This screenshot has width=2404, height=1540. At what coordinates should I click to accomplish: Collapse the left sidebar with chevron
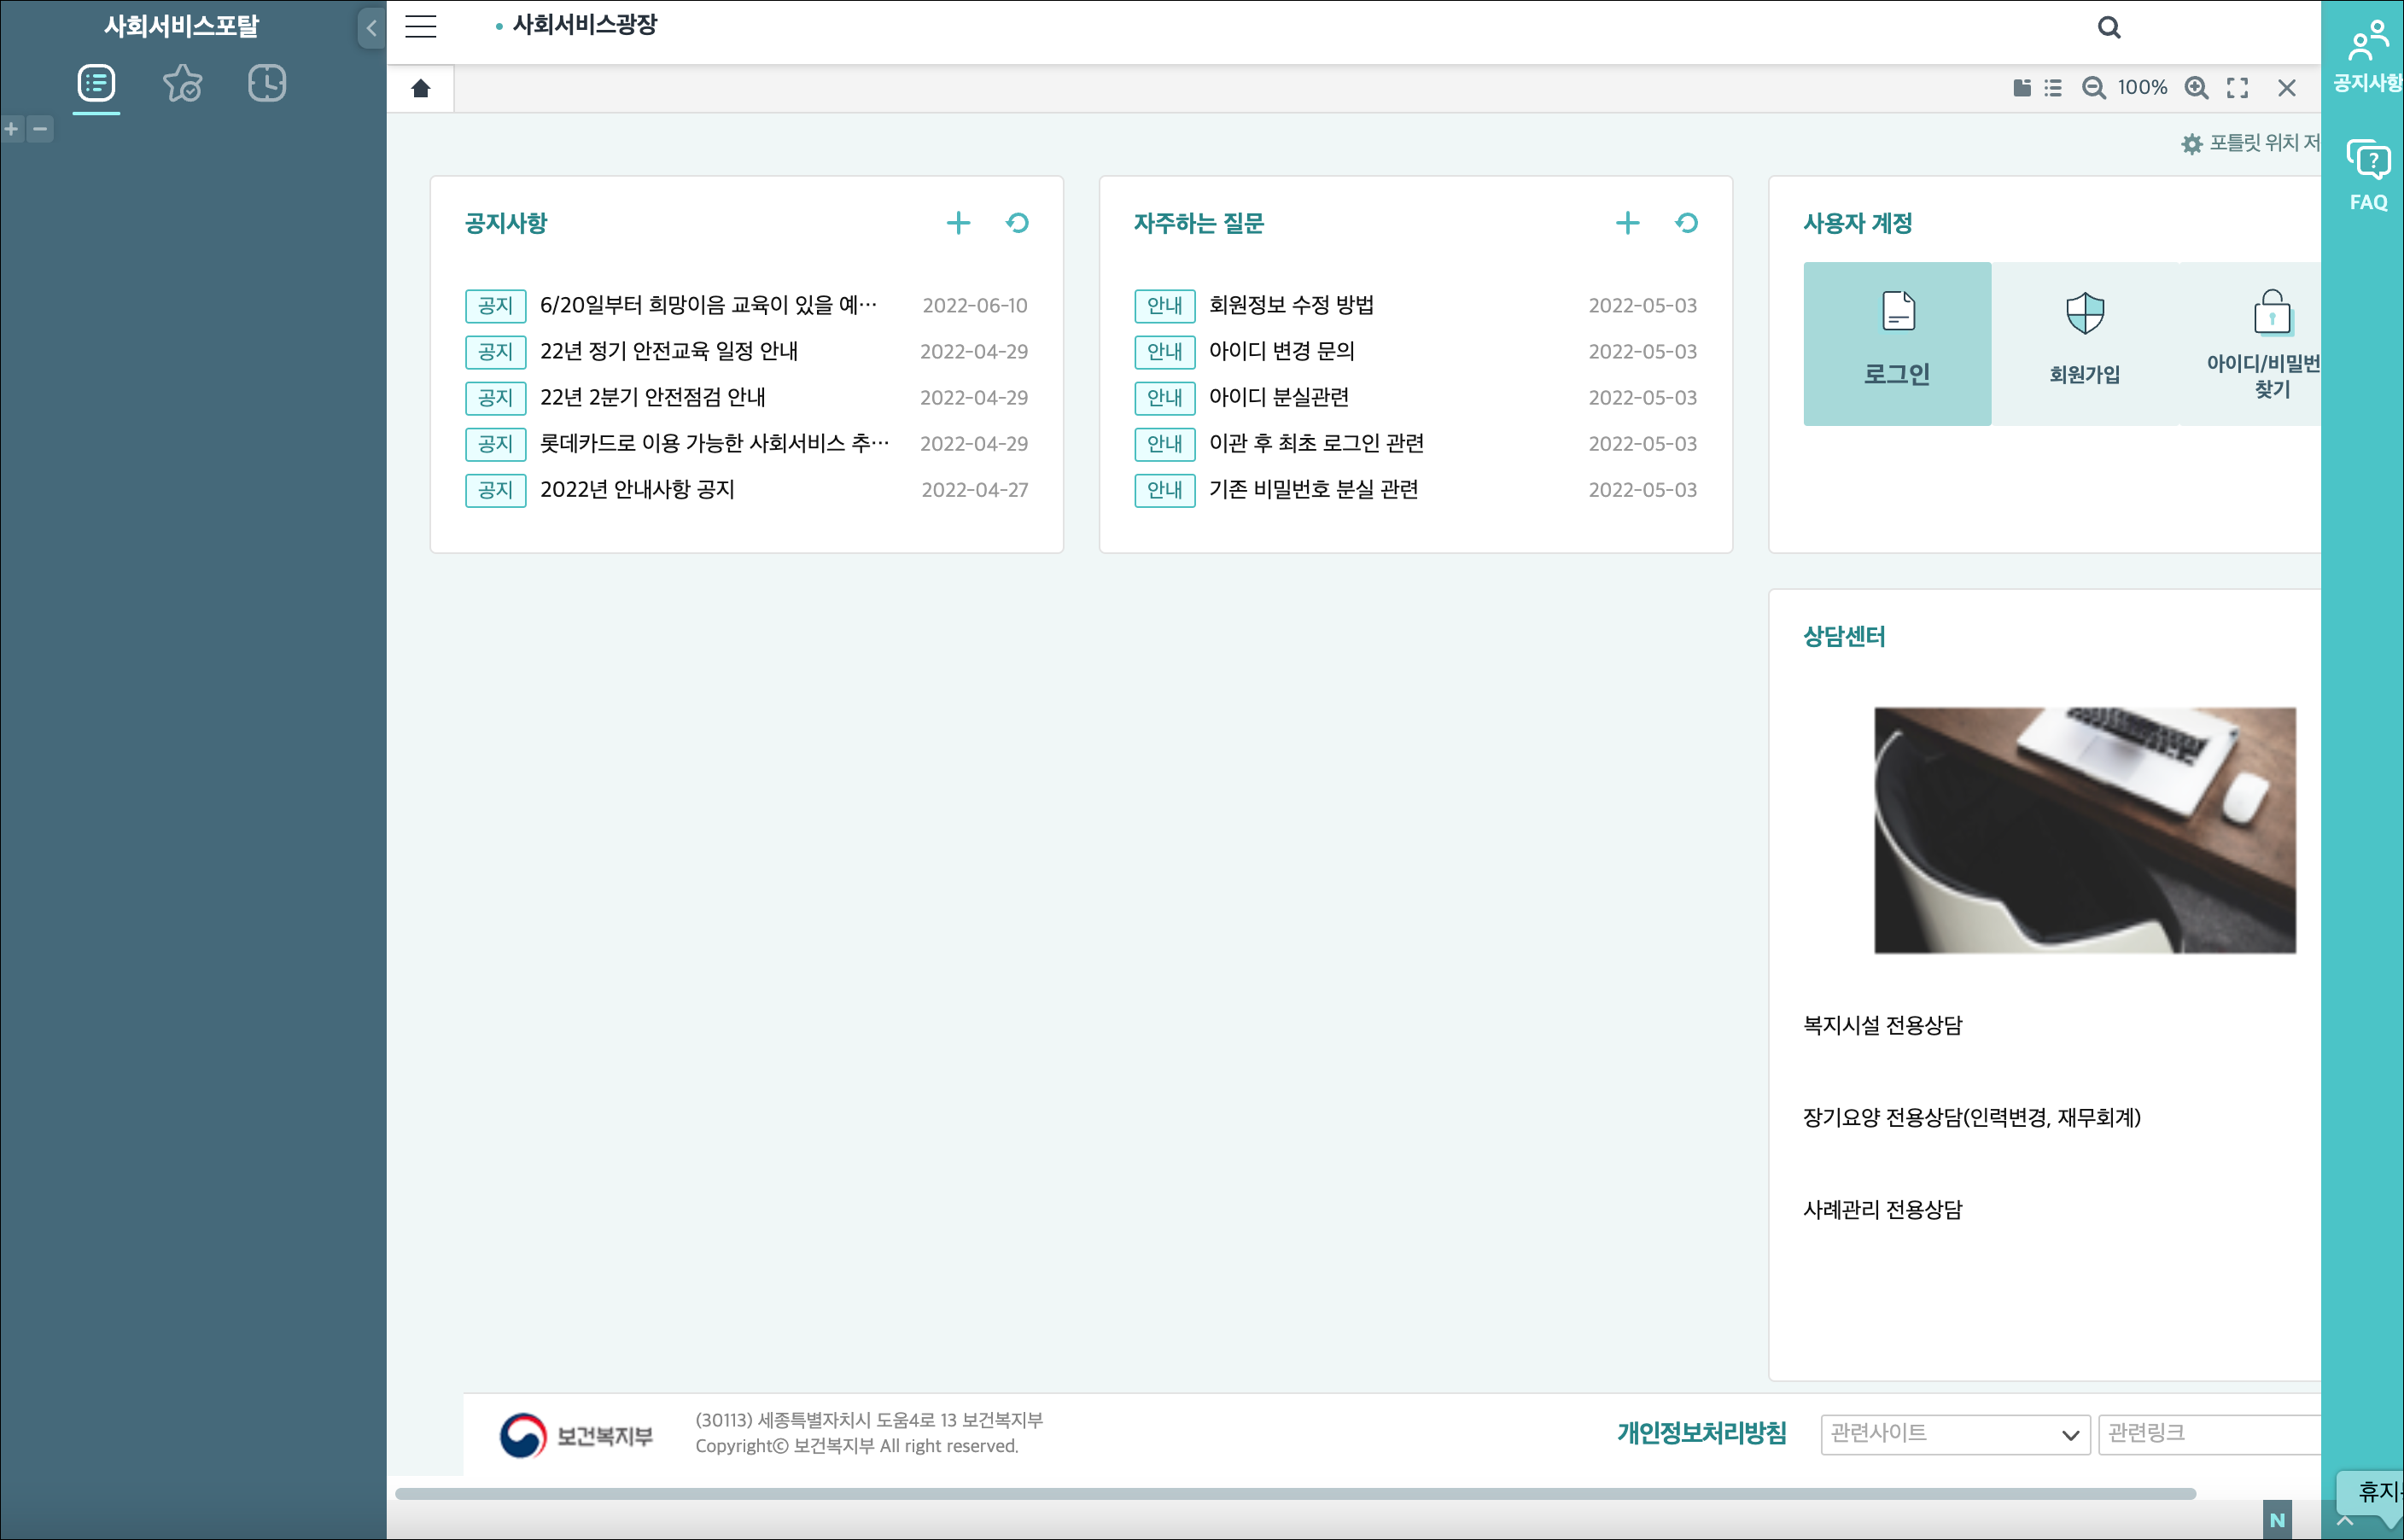(x=371, y=28)
